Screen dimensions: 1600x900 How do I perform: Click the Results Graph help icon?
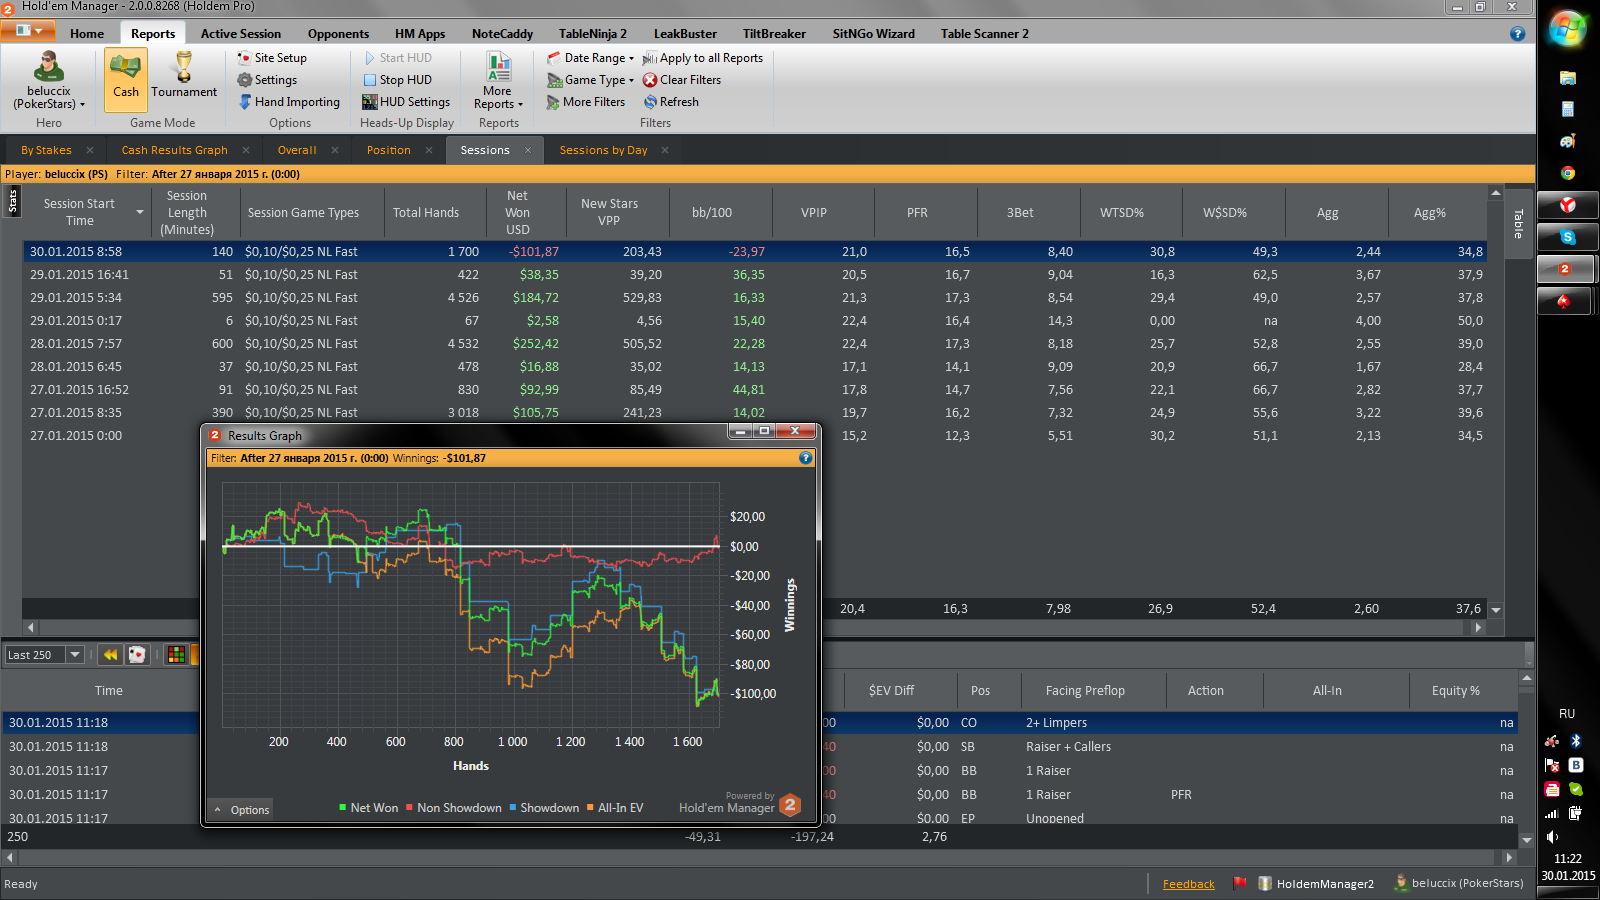805,458
